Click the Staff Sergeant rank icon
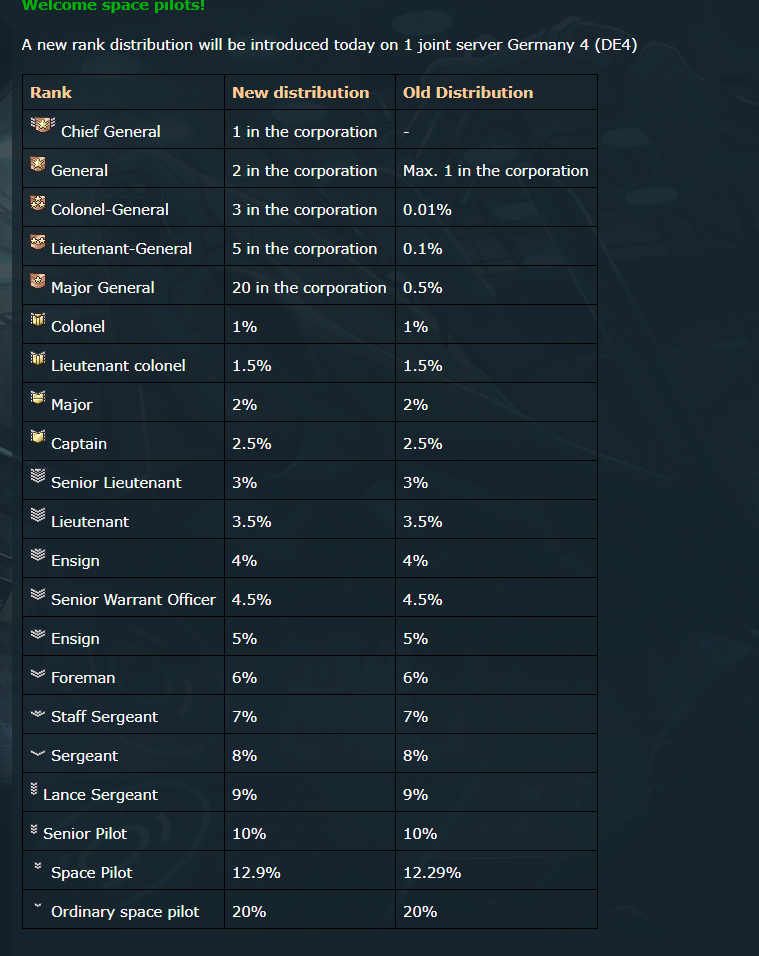The height and width of the screenshot is (956, 759). 38,713
